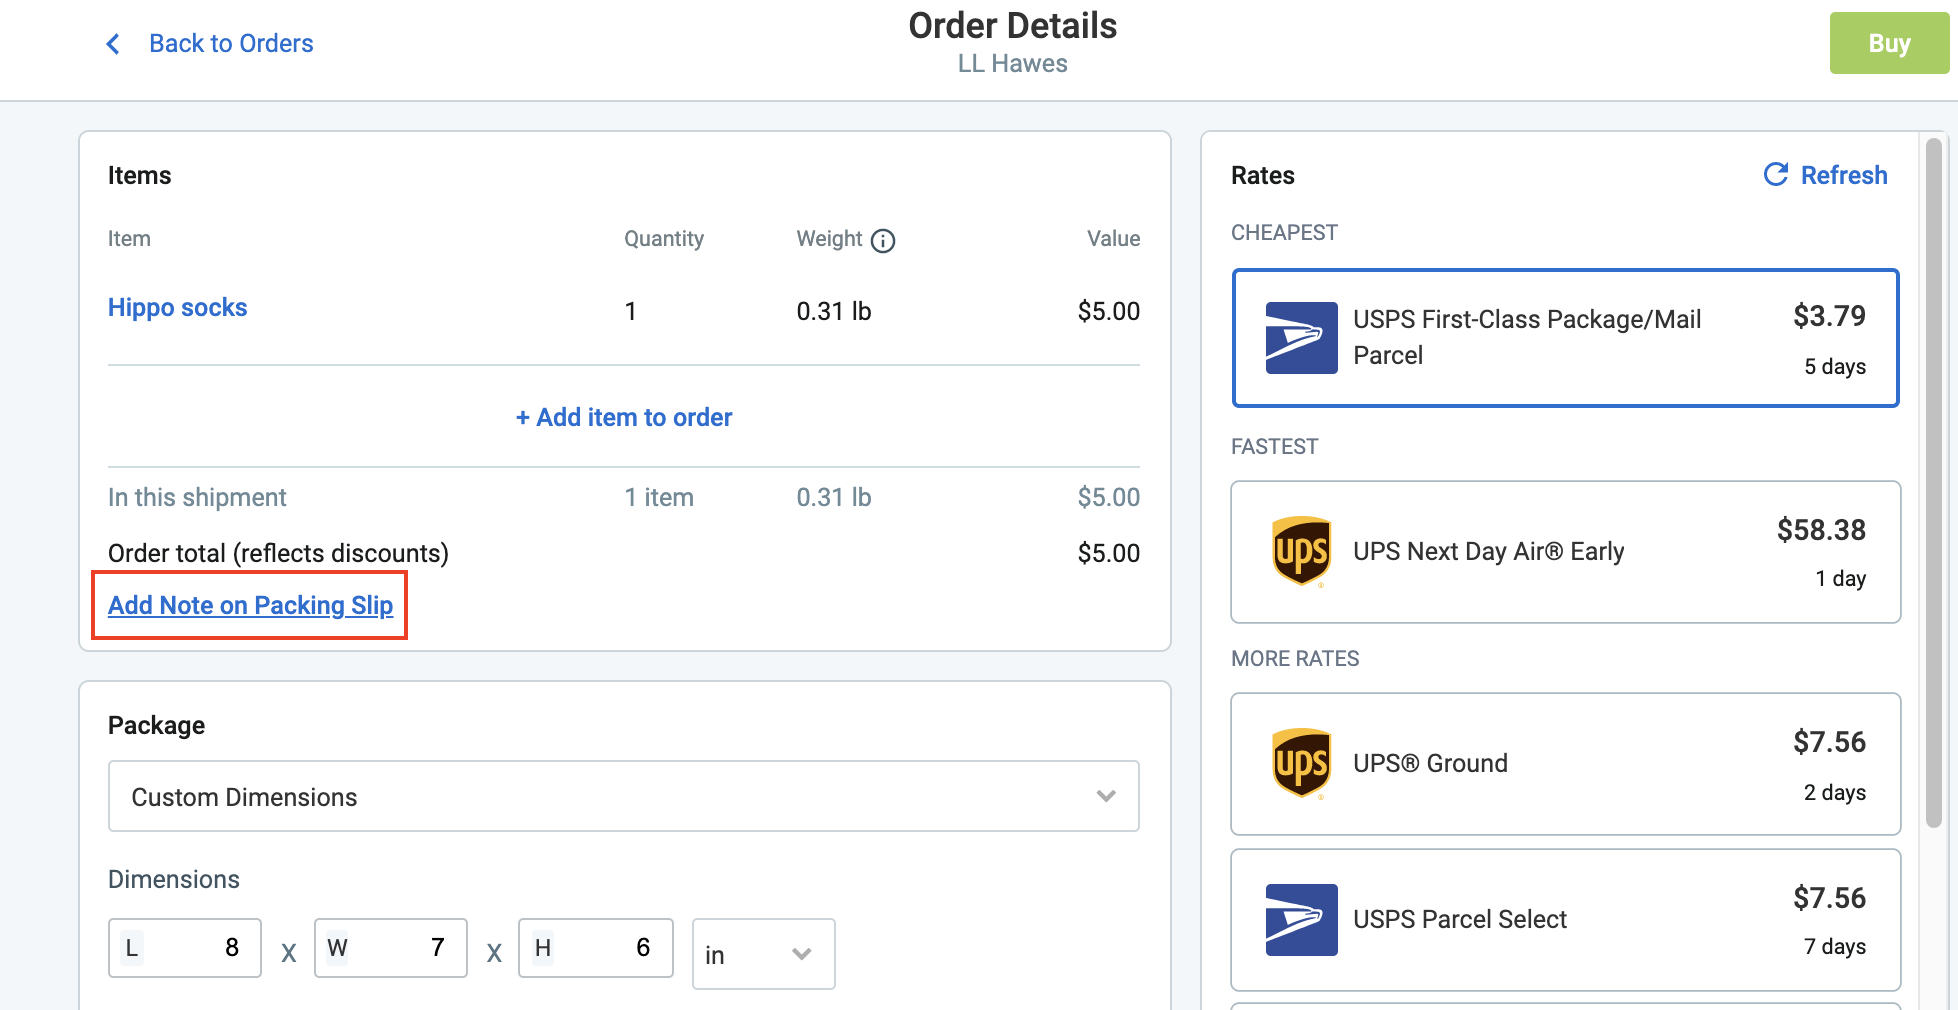Click the back chevron arrow icon
This screenshot has width=1958, height=1010.
click(x=113, y=44)
